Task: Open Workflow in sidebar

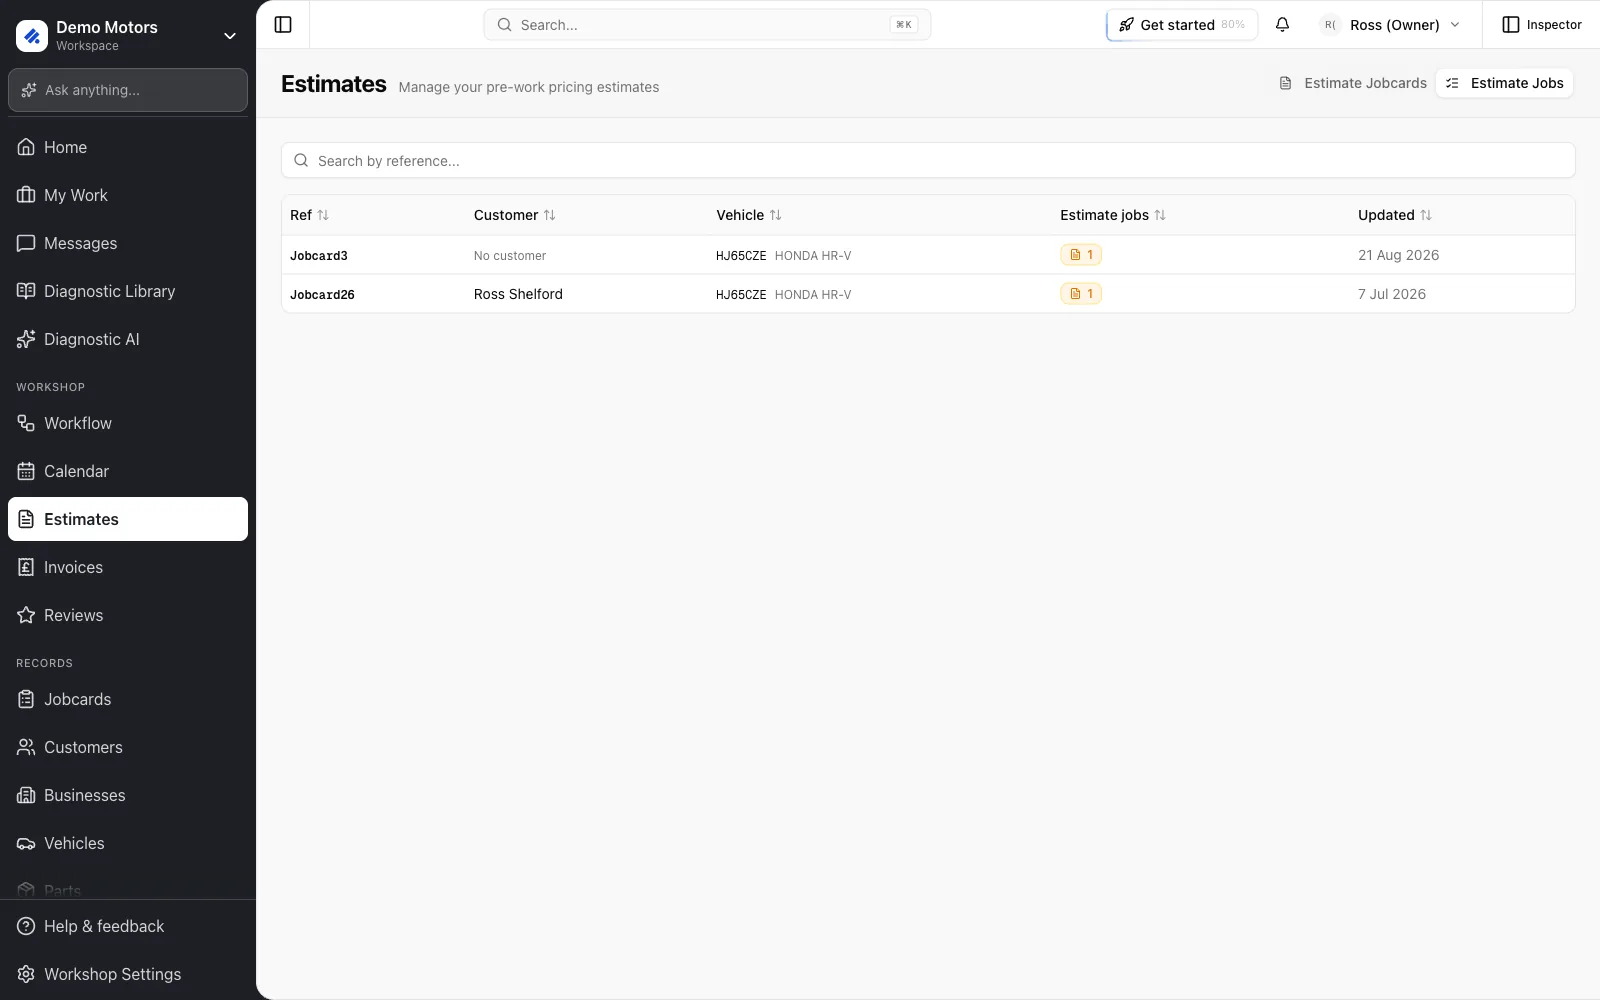Action: pyautogui.click(x=128, y=423)
